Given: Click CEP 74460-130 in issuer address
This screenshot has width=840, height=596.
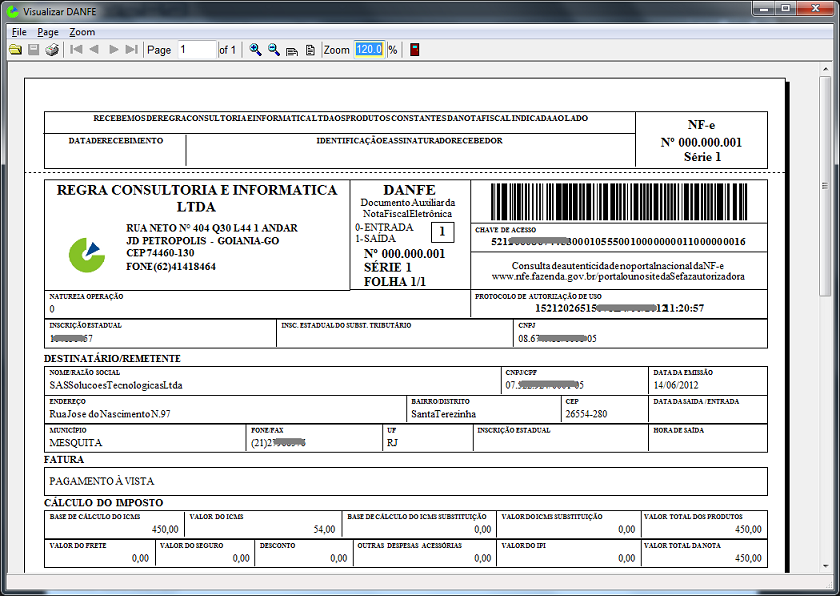Looking at the screenshot, I should 160,253.
